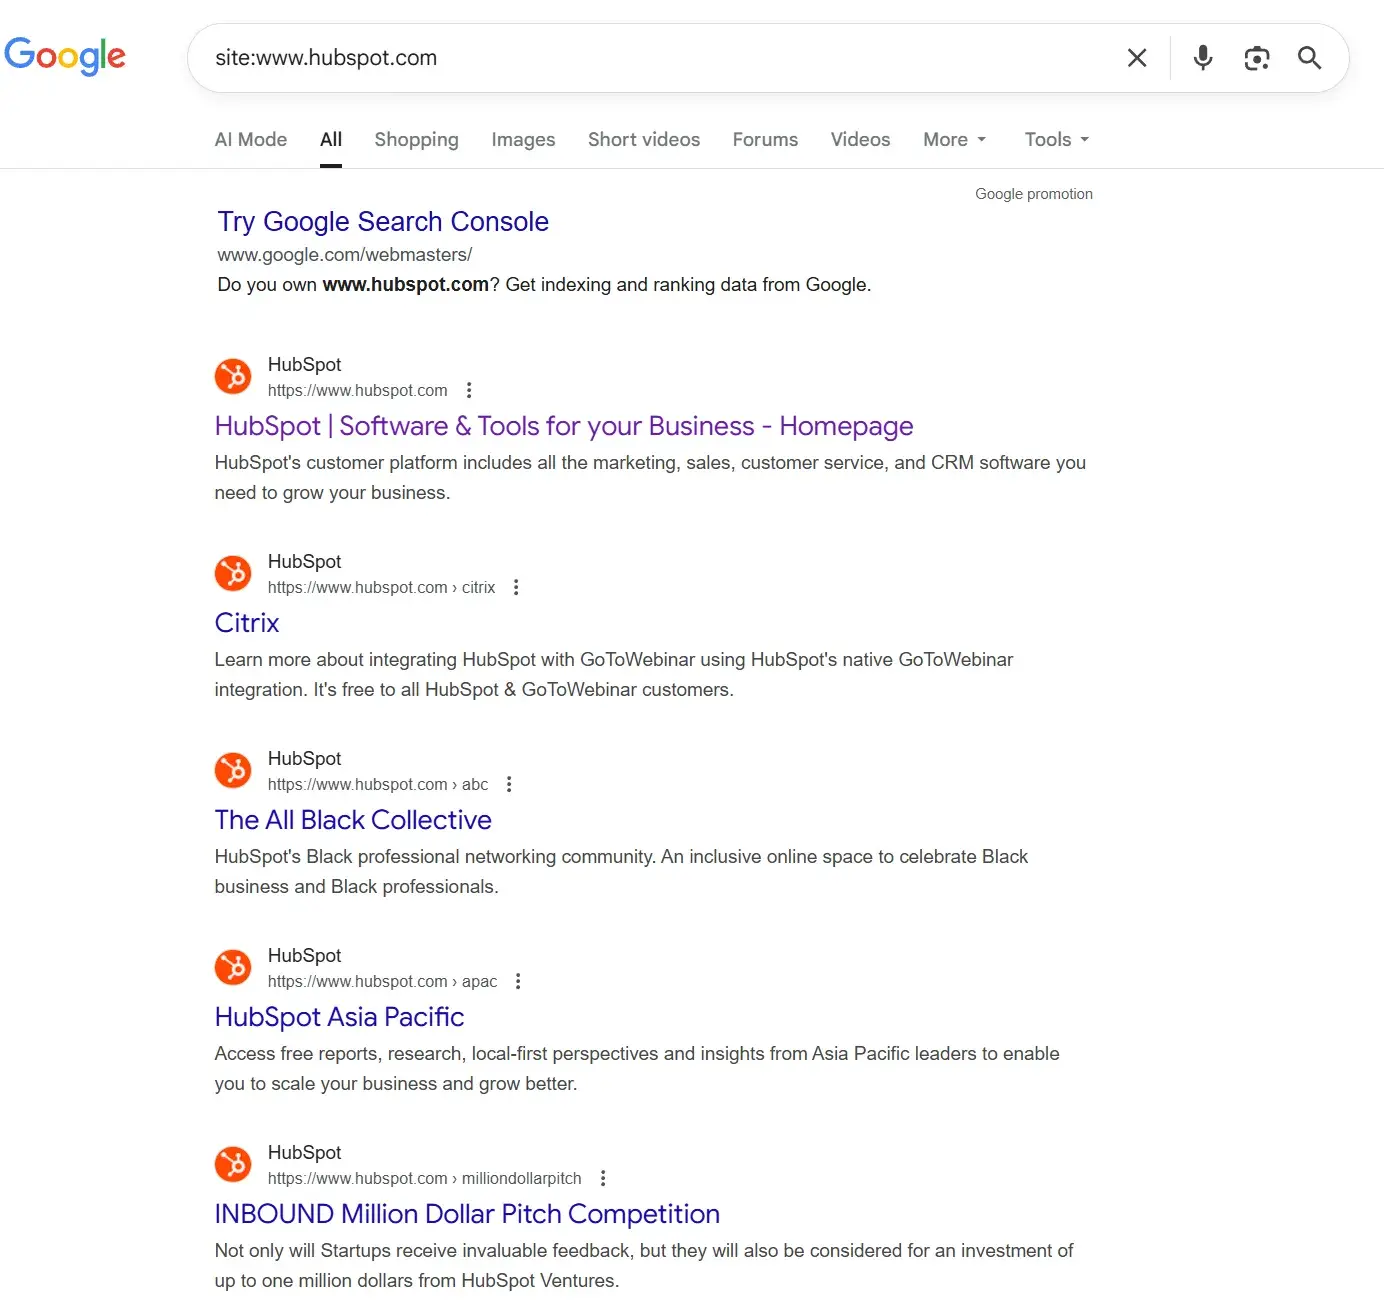
Task: Open the three-dot menu on the Million Dollar Pitch result
Action: click(603, 1178)
